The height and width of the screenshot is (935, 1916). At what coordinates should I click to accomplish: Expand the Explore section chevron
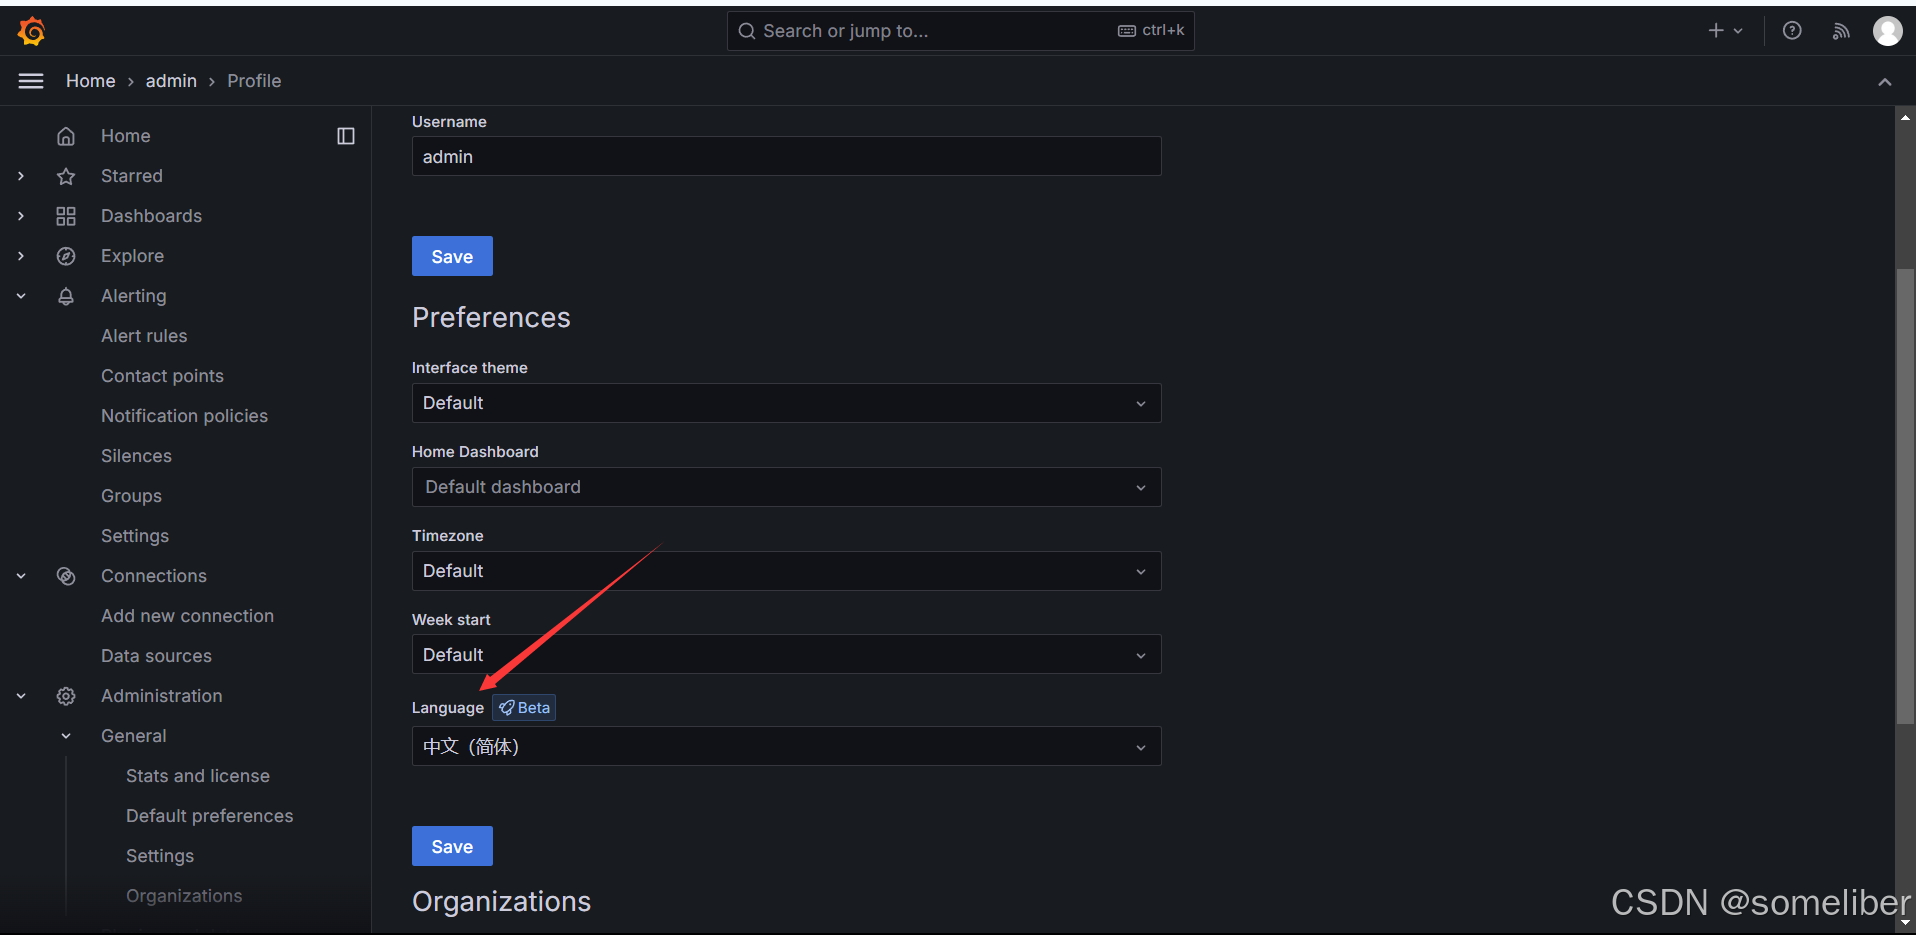point(21,256)
